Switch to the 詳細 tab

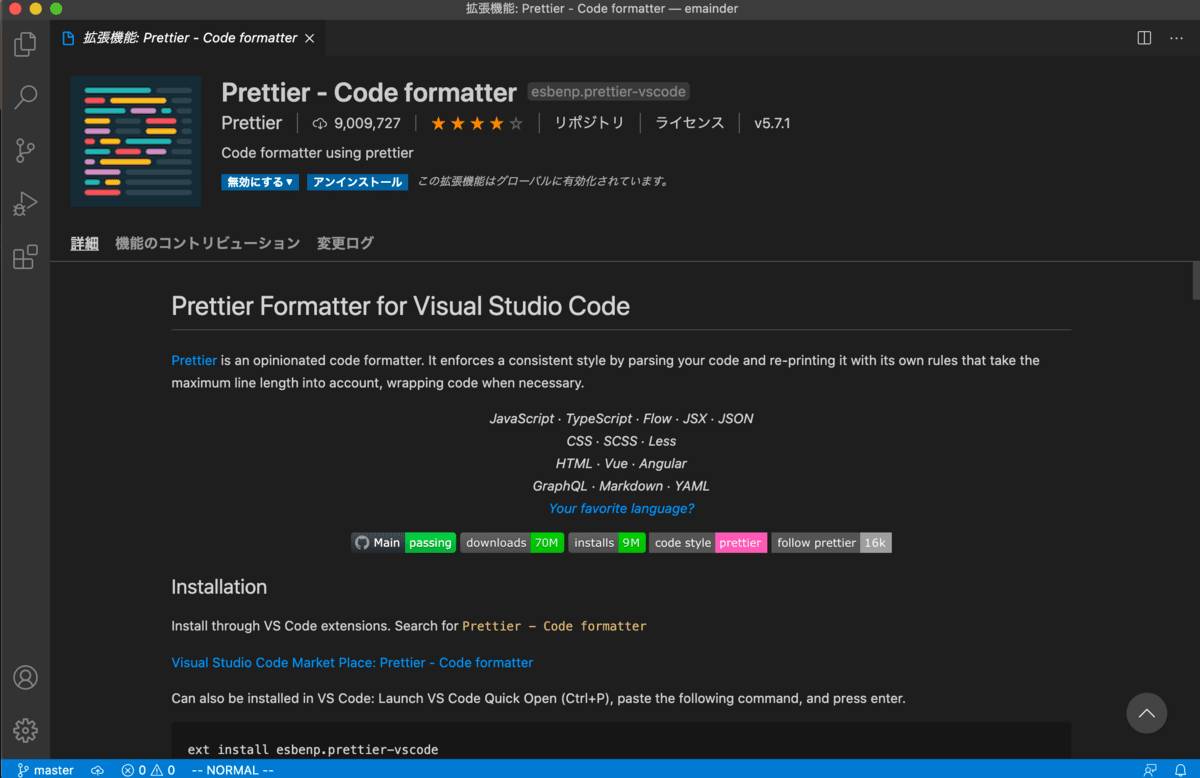coord(85,243)
